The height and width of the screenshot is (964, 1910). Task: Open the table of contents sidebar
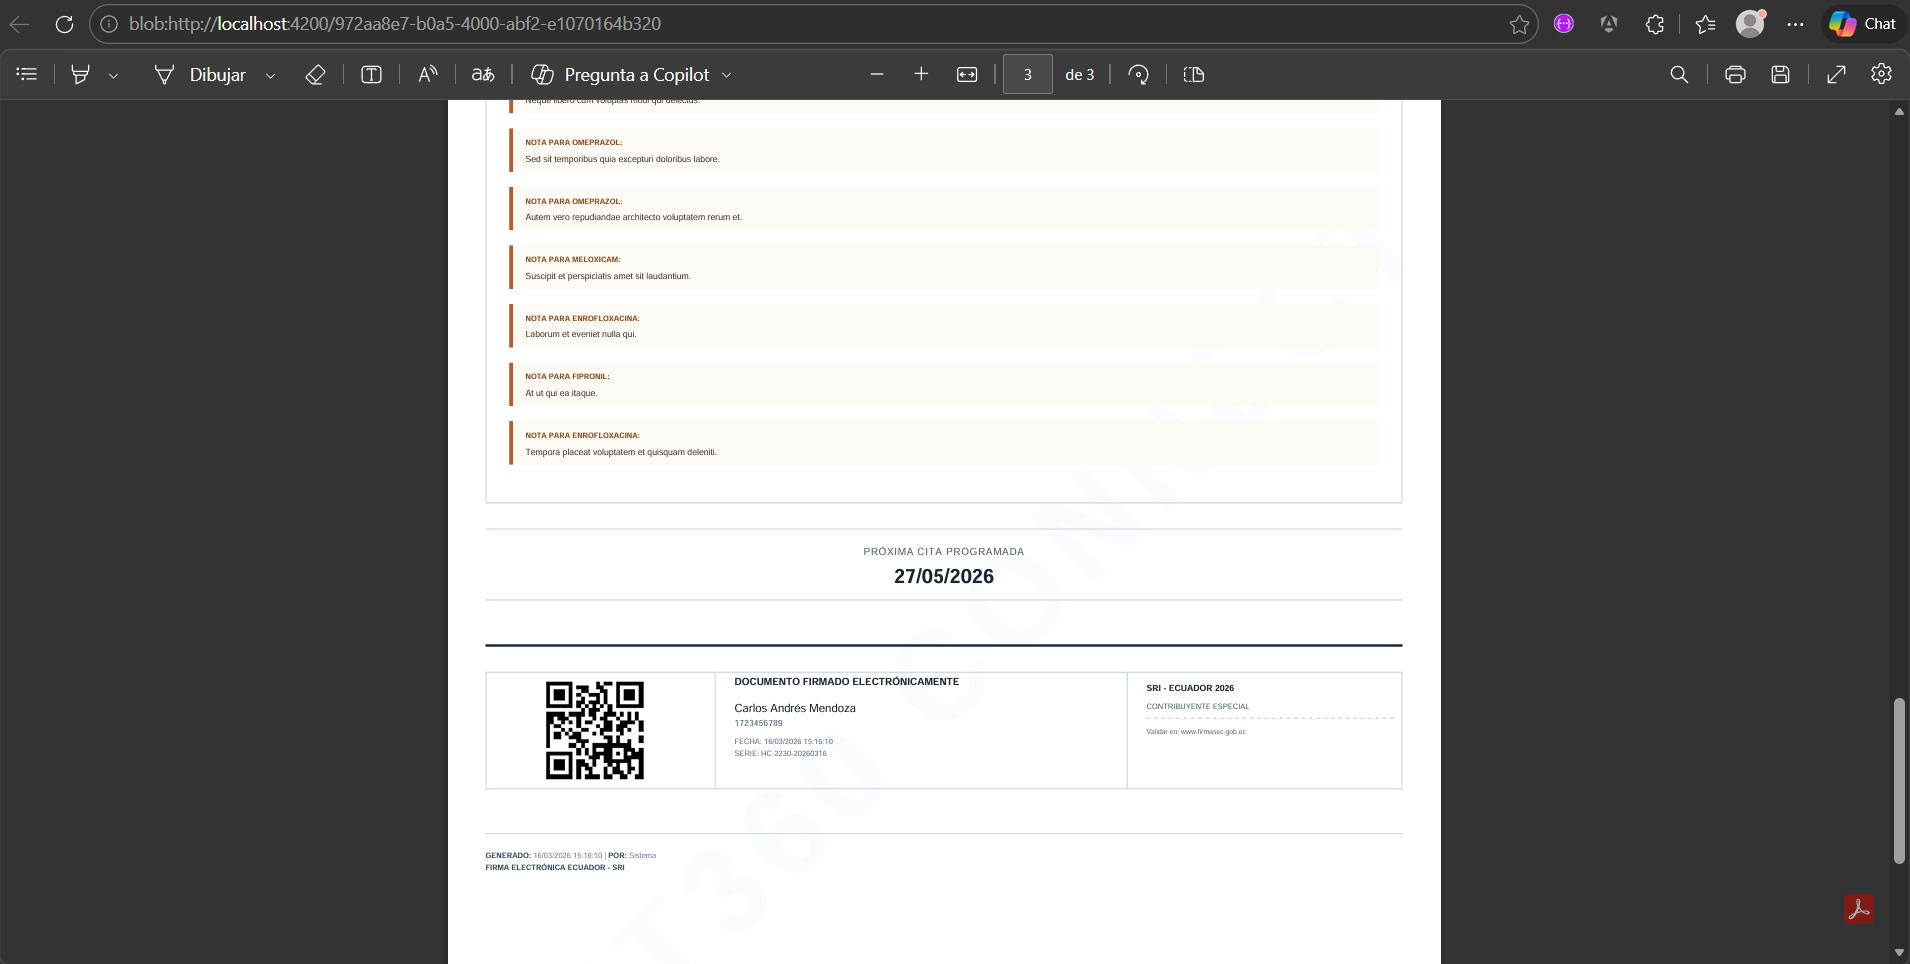[27, 74]
